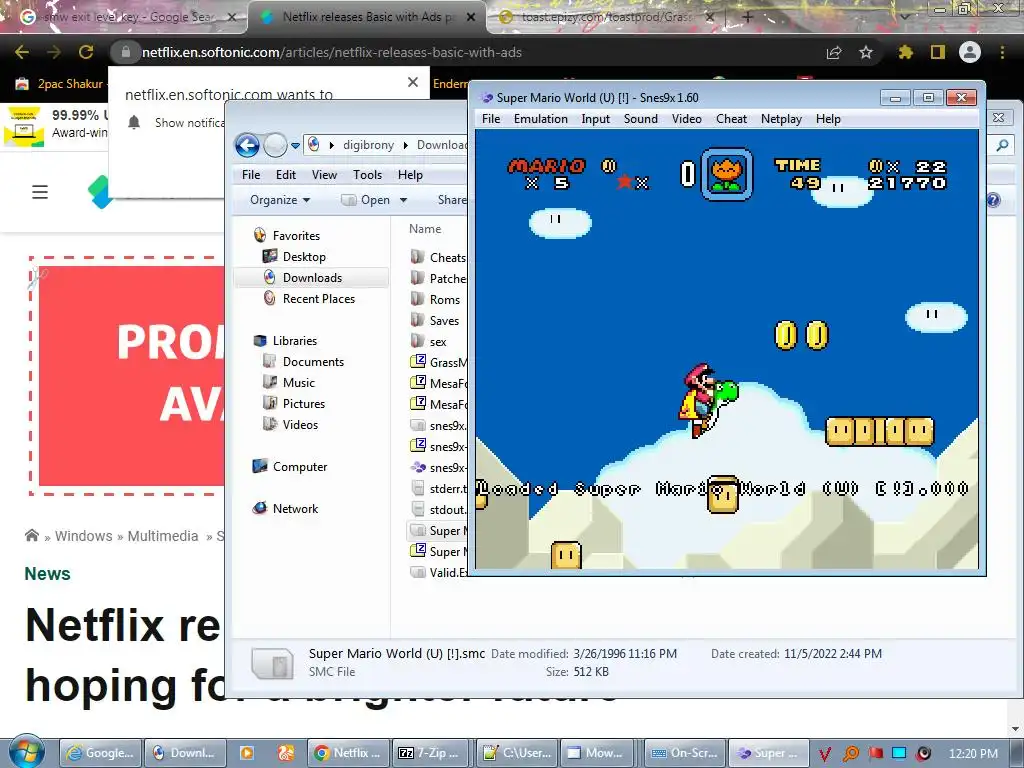Open Explorer's File menu

[x=251, y=174]
